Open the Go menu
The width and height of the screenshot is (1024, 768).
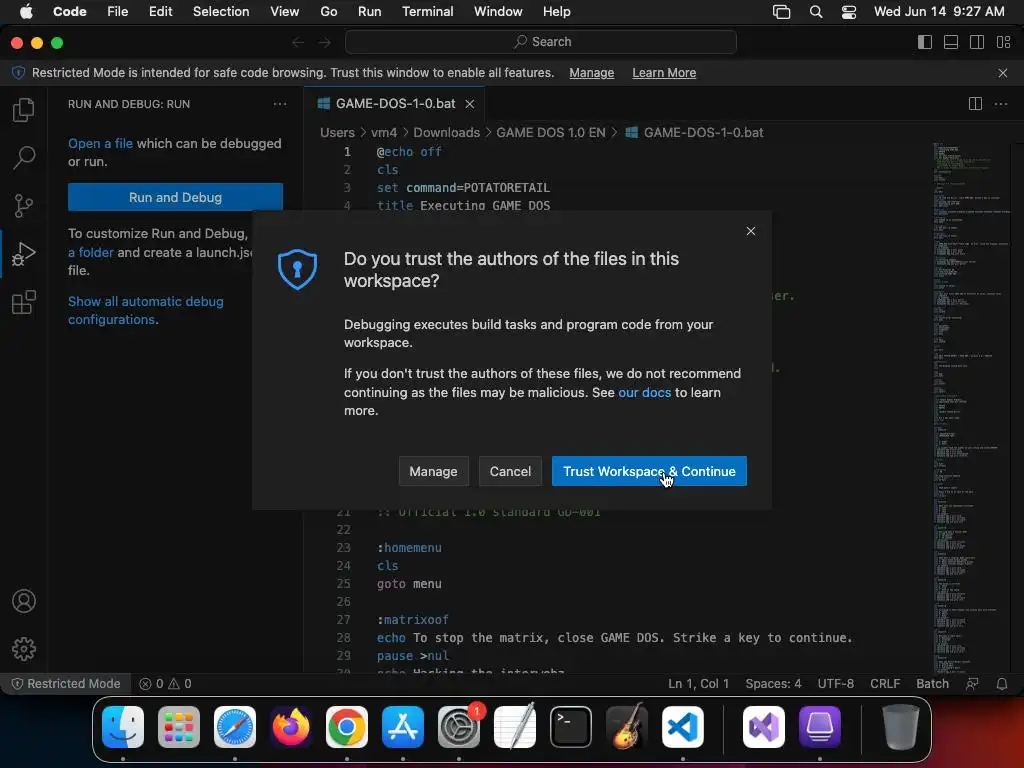328,12
